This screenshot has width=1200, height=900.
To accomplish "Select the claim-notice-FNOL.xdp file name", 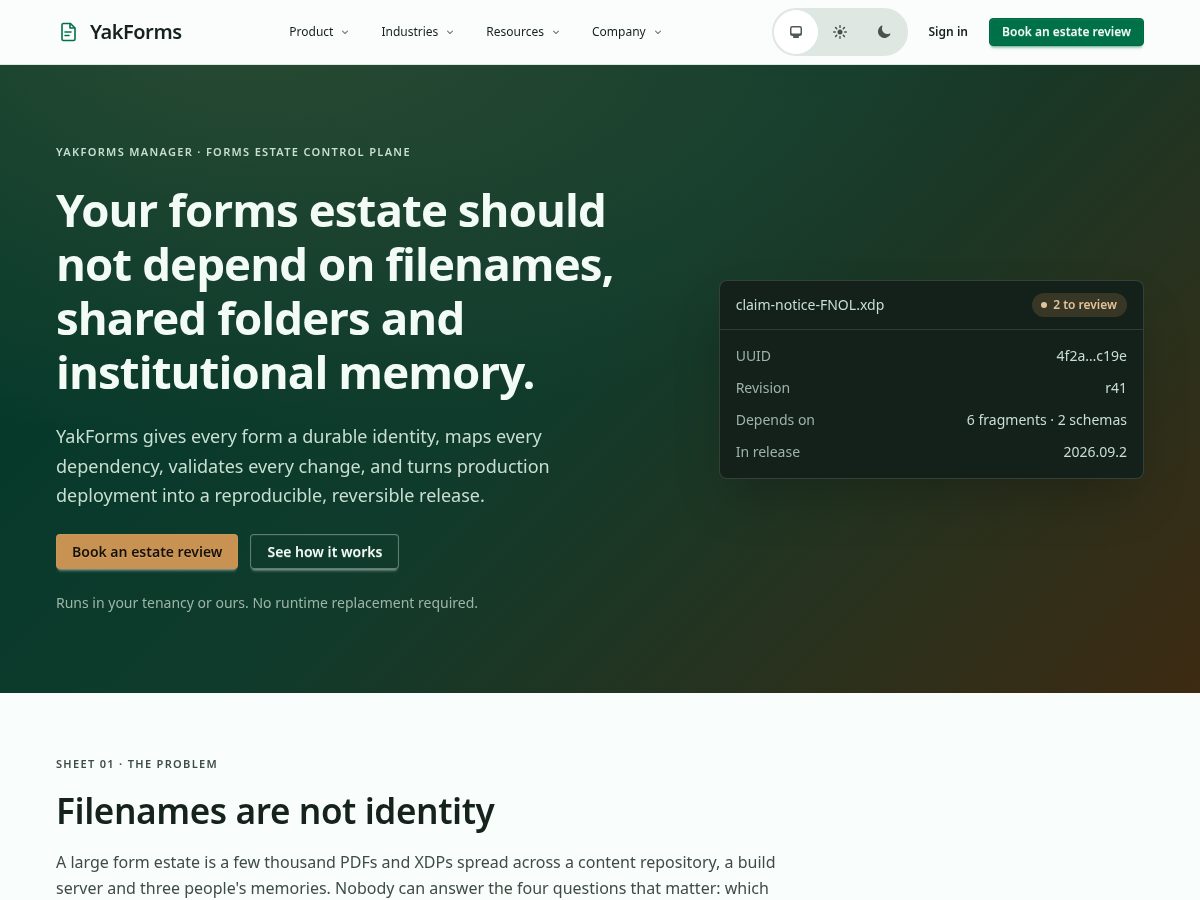I will tap(810, 305).
